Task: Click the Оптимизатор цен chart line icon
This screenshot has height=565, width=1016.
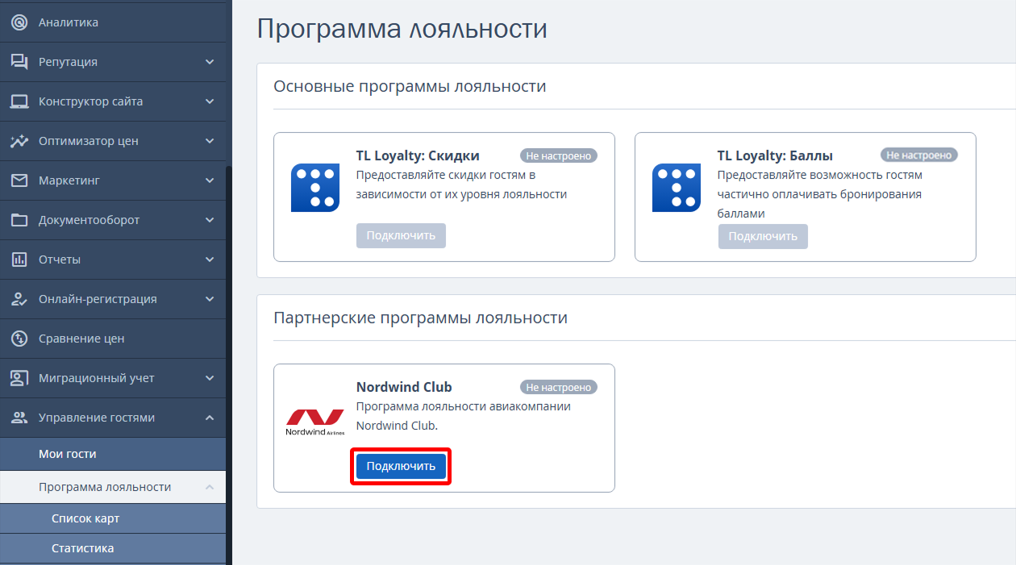Action: tap(19, 141)
